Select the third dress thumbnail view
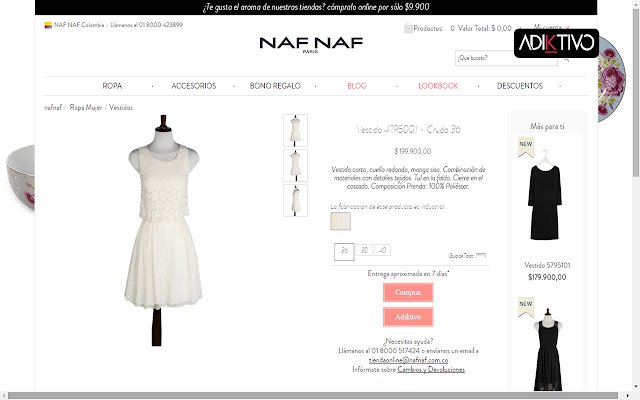640x400 pixels. coord(296,200)
